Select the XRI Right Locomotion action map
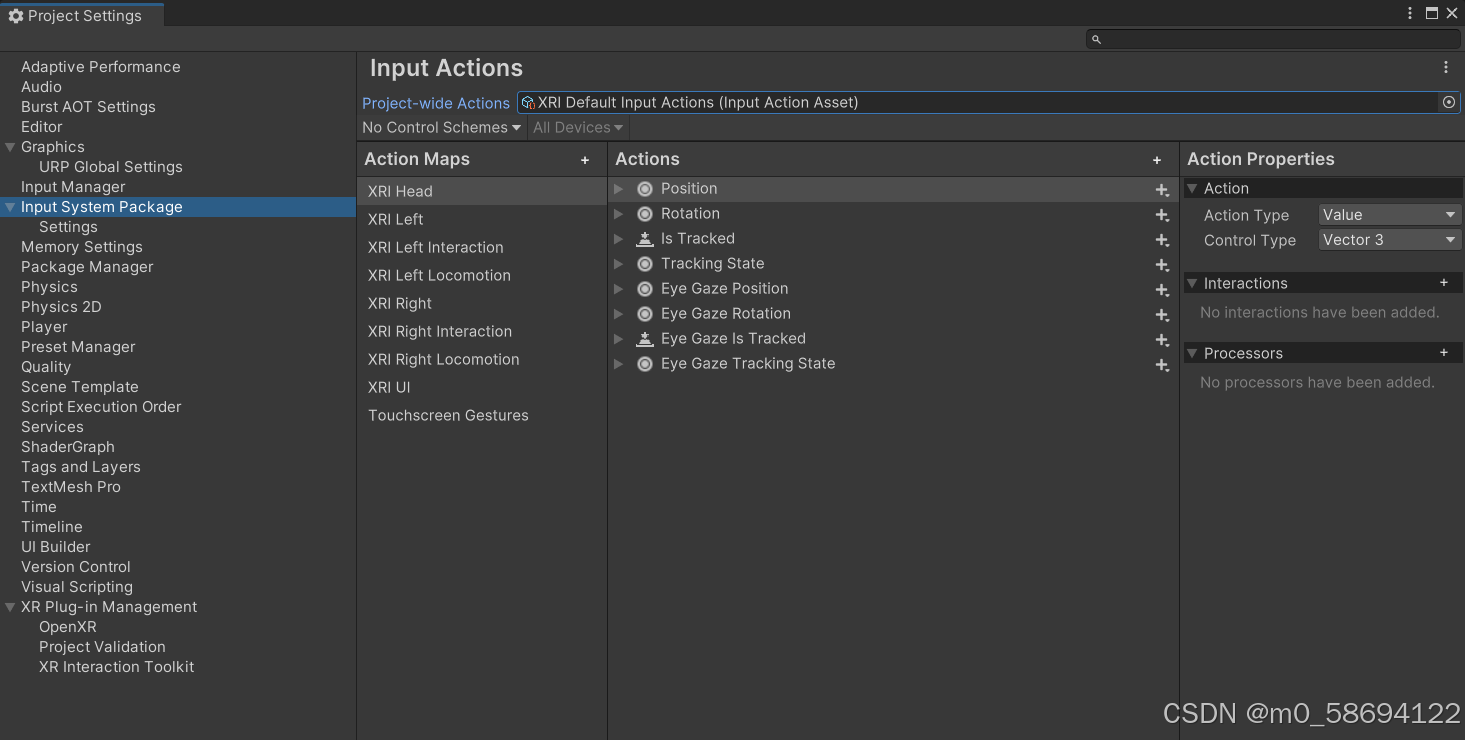The image size is (1465, 740). click(x=443, y=359)
